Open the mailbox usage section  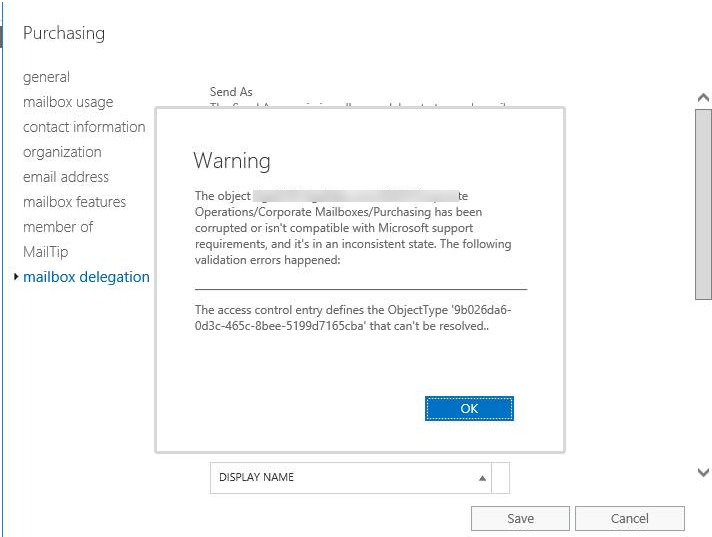pos(68,102)
